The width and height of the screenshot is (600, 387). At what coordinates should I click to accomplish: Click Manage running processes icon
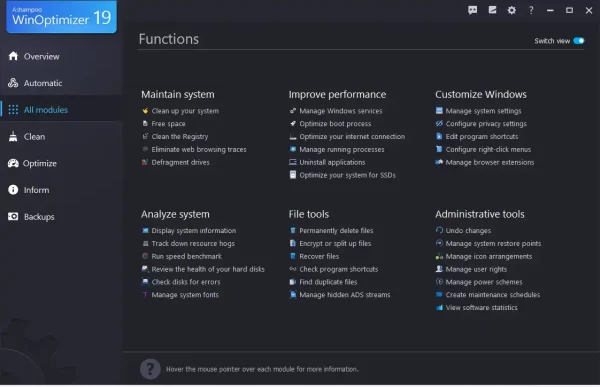pos(293,149)
